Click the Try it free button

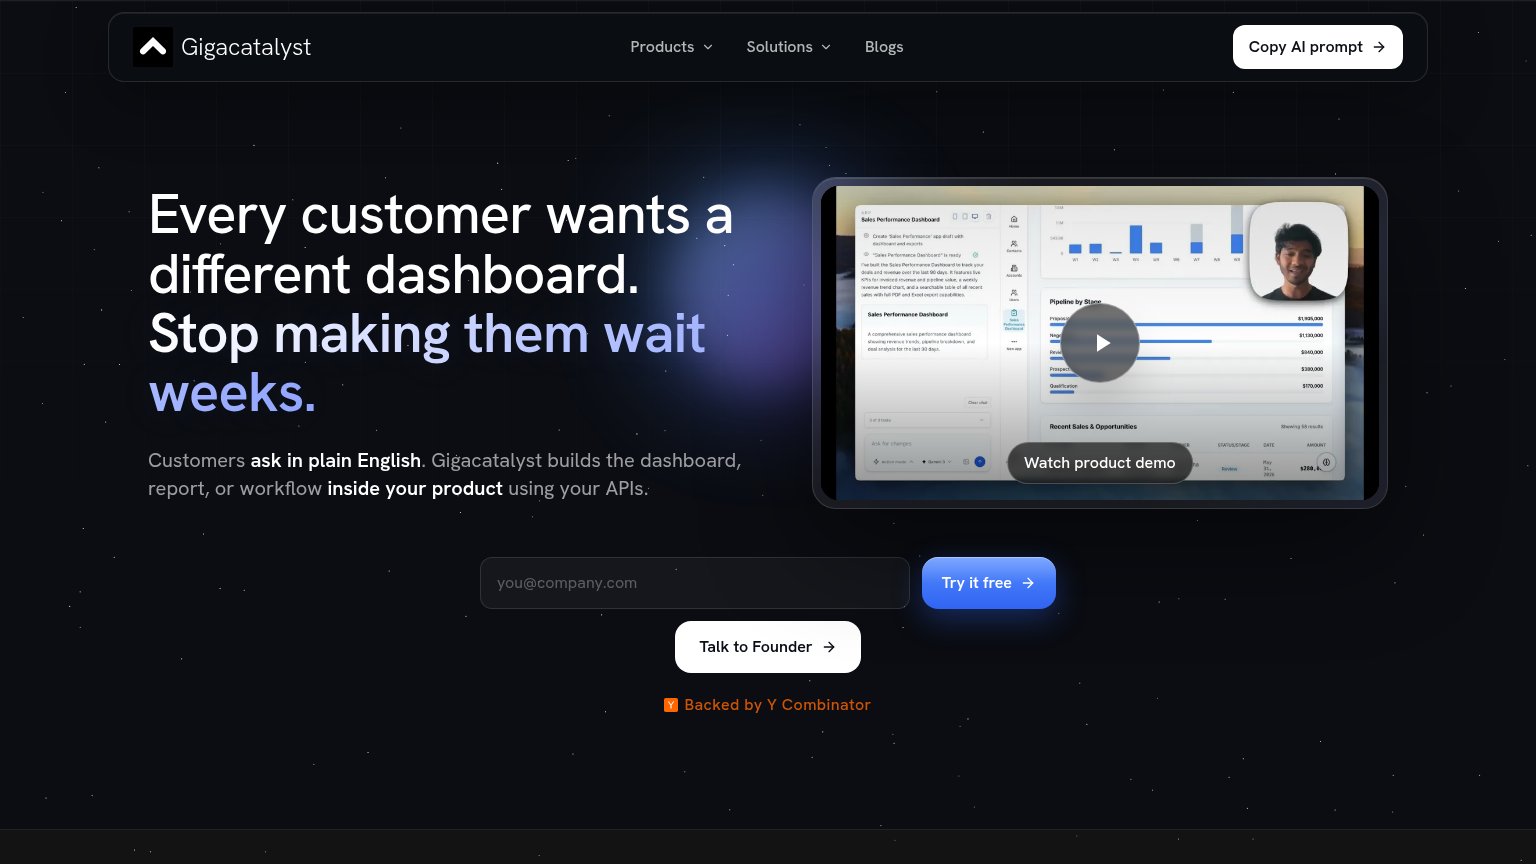pyautogui.click(x=988, y=583)
